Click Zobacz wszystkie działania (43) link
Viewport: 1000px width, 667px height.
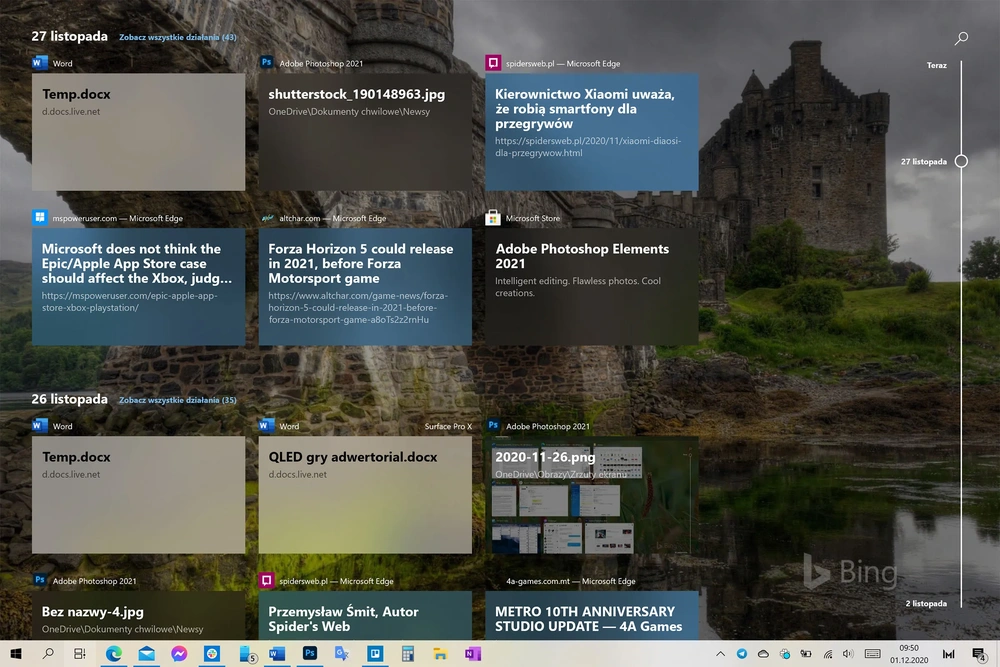(178, 37)
